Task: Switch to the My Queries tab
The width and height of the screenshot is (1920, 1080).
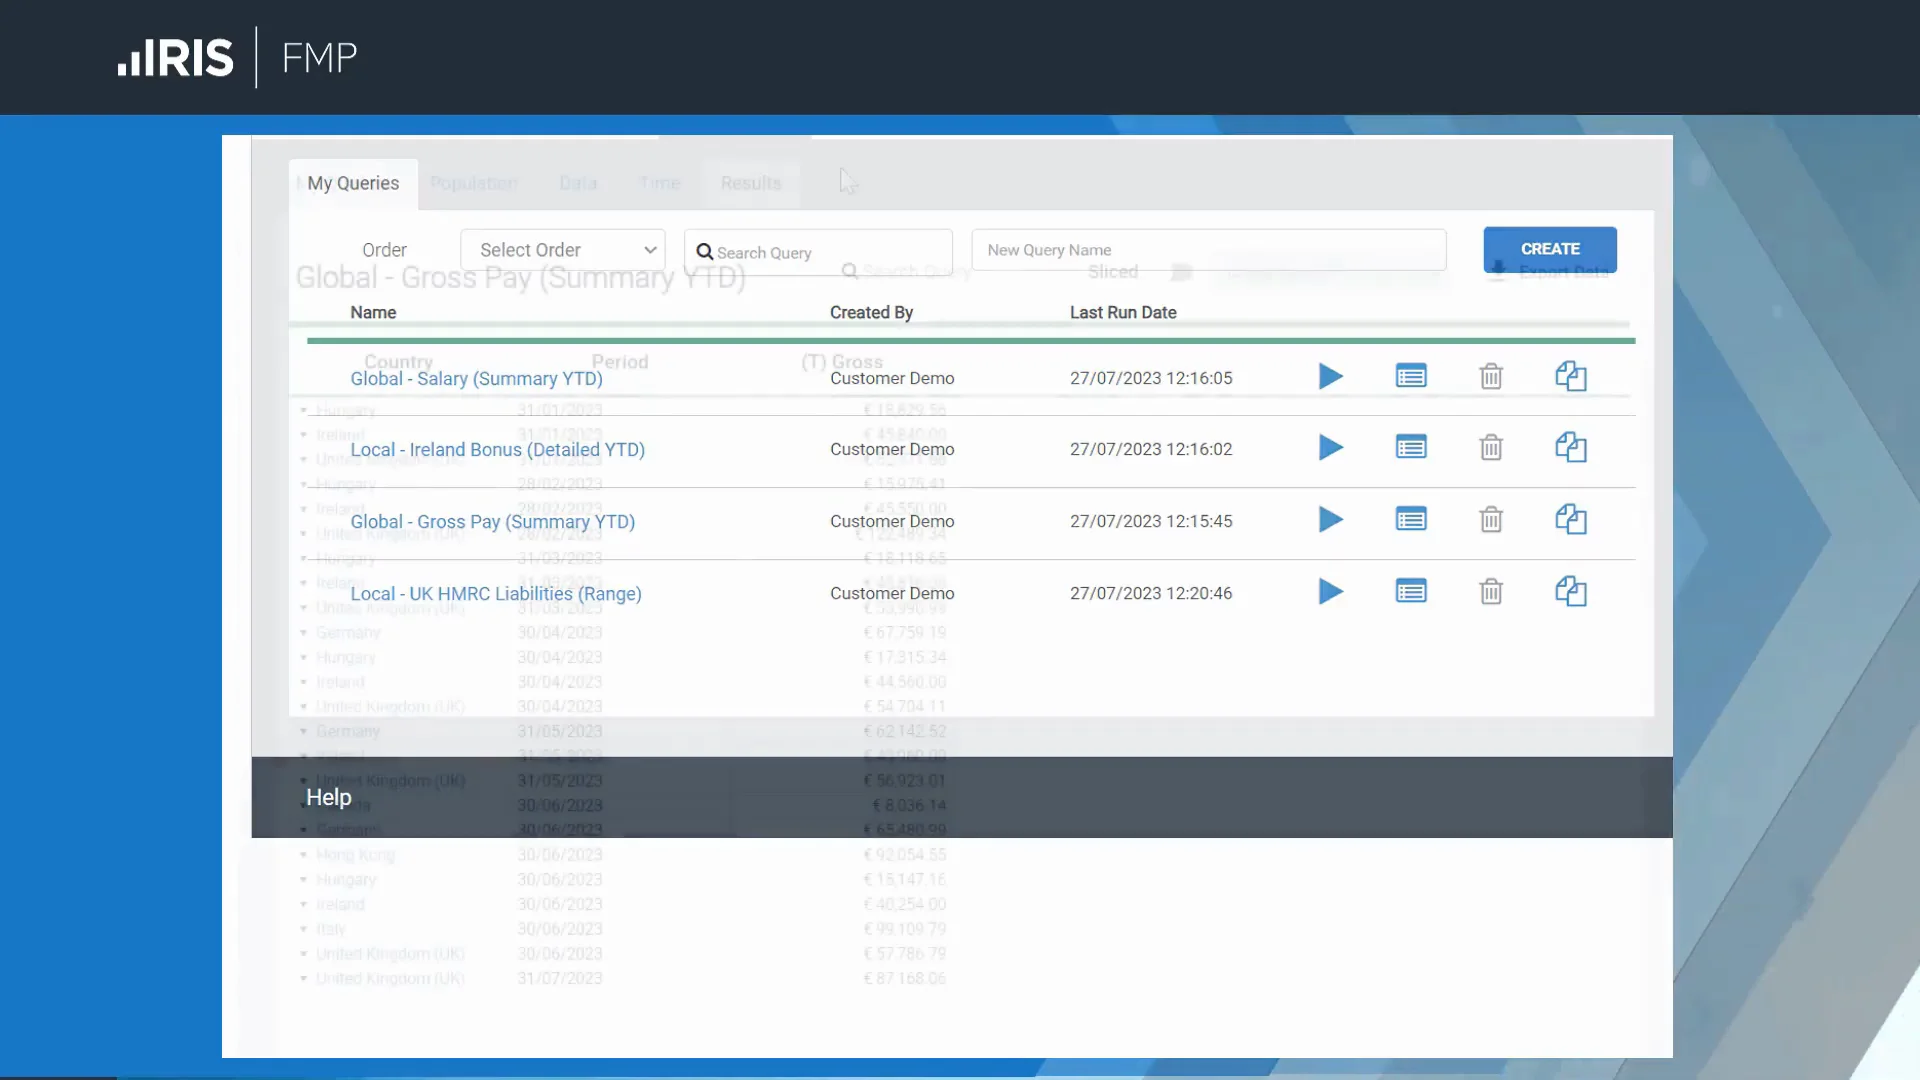Action: 353,183
